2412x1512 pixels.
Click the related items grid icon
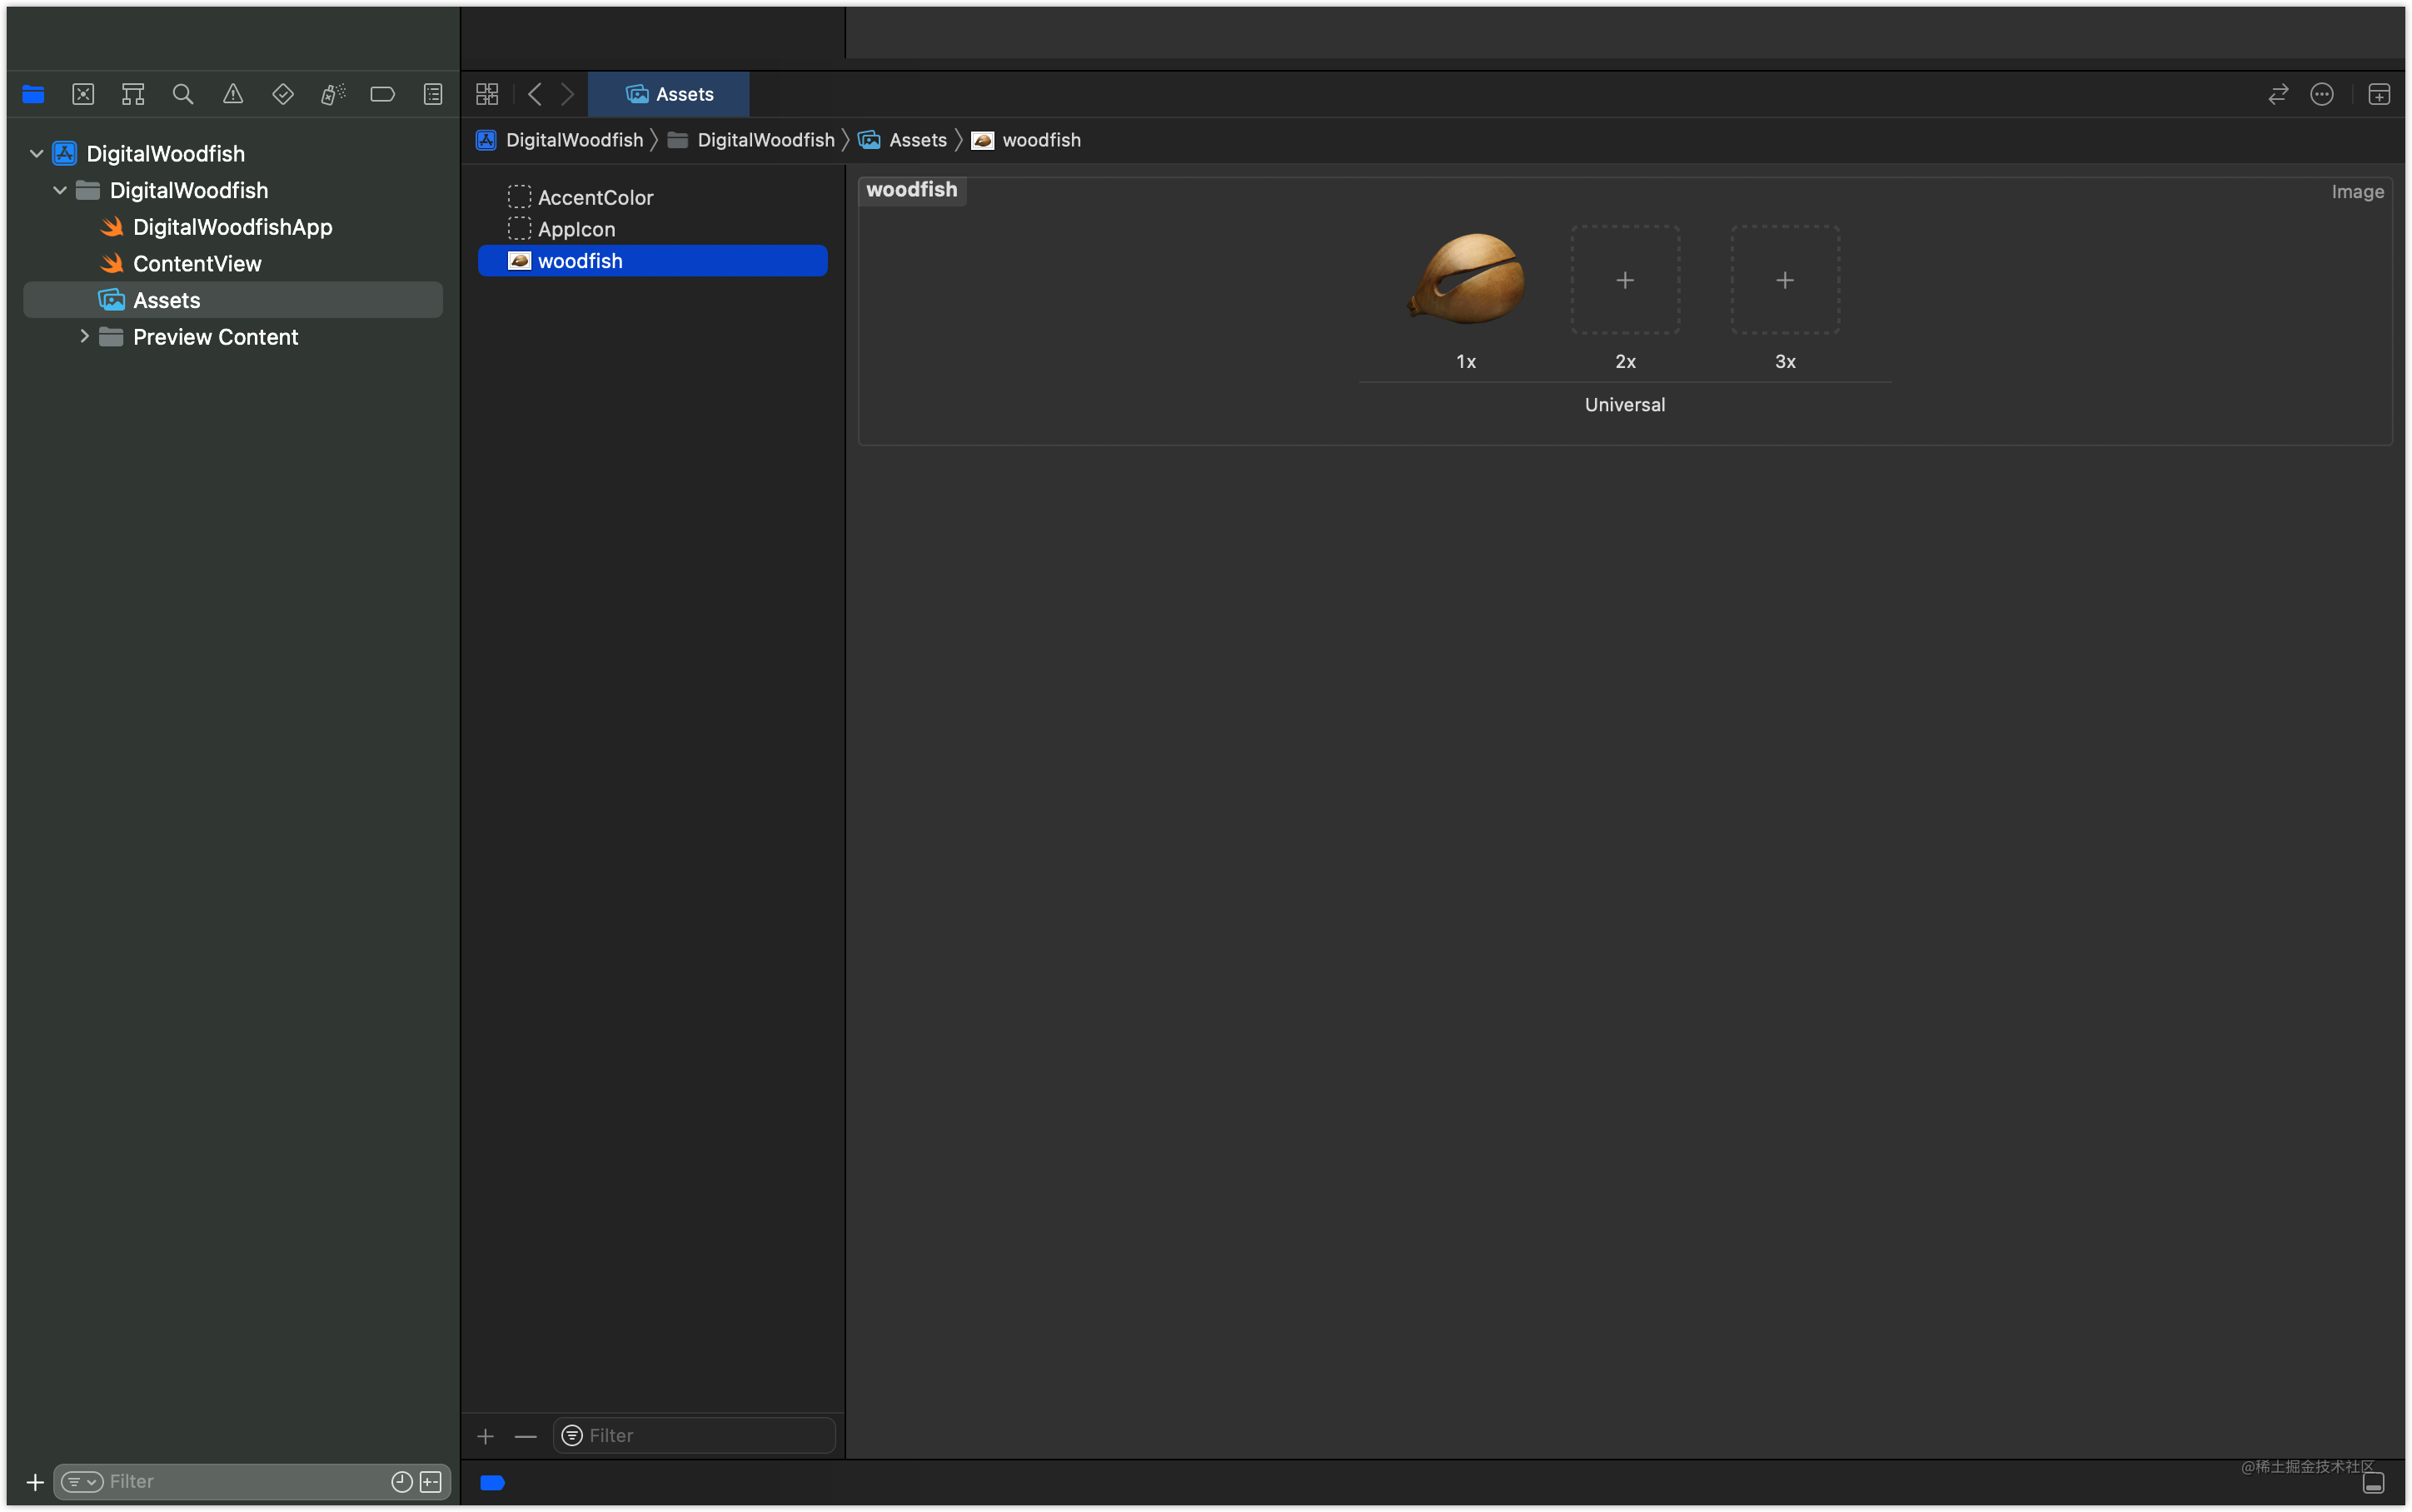coord(487,94)
